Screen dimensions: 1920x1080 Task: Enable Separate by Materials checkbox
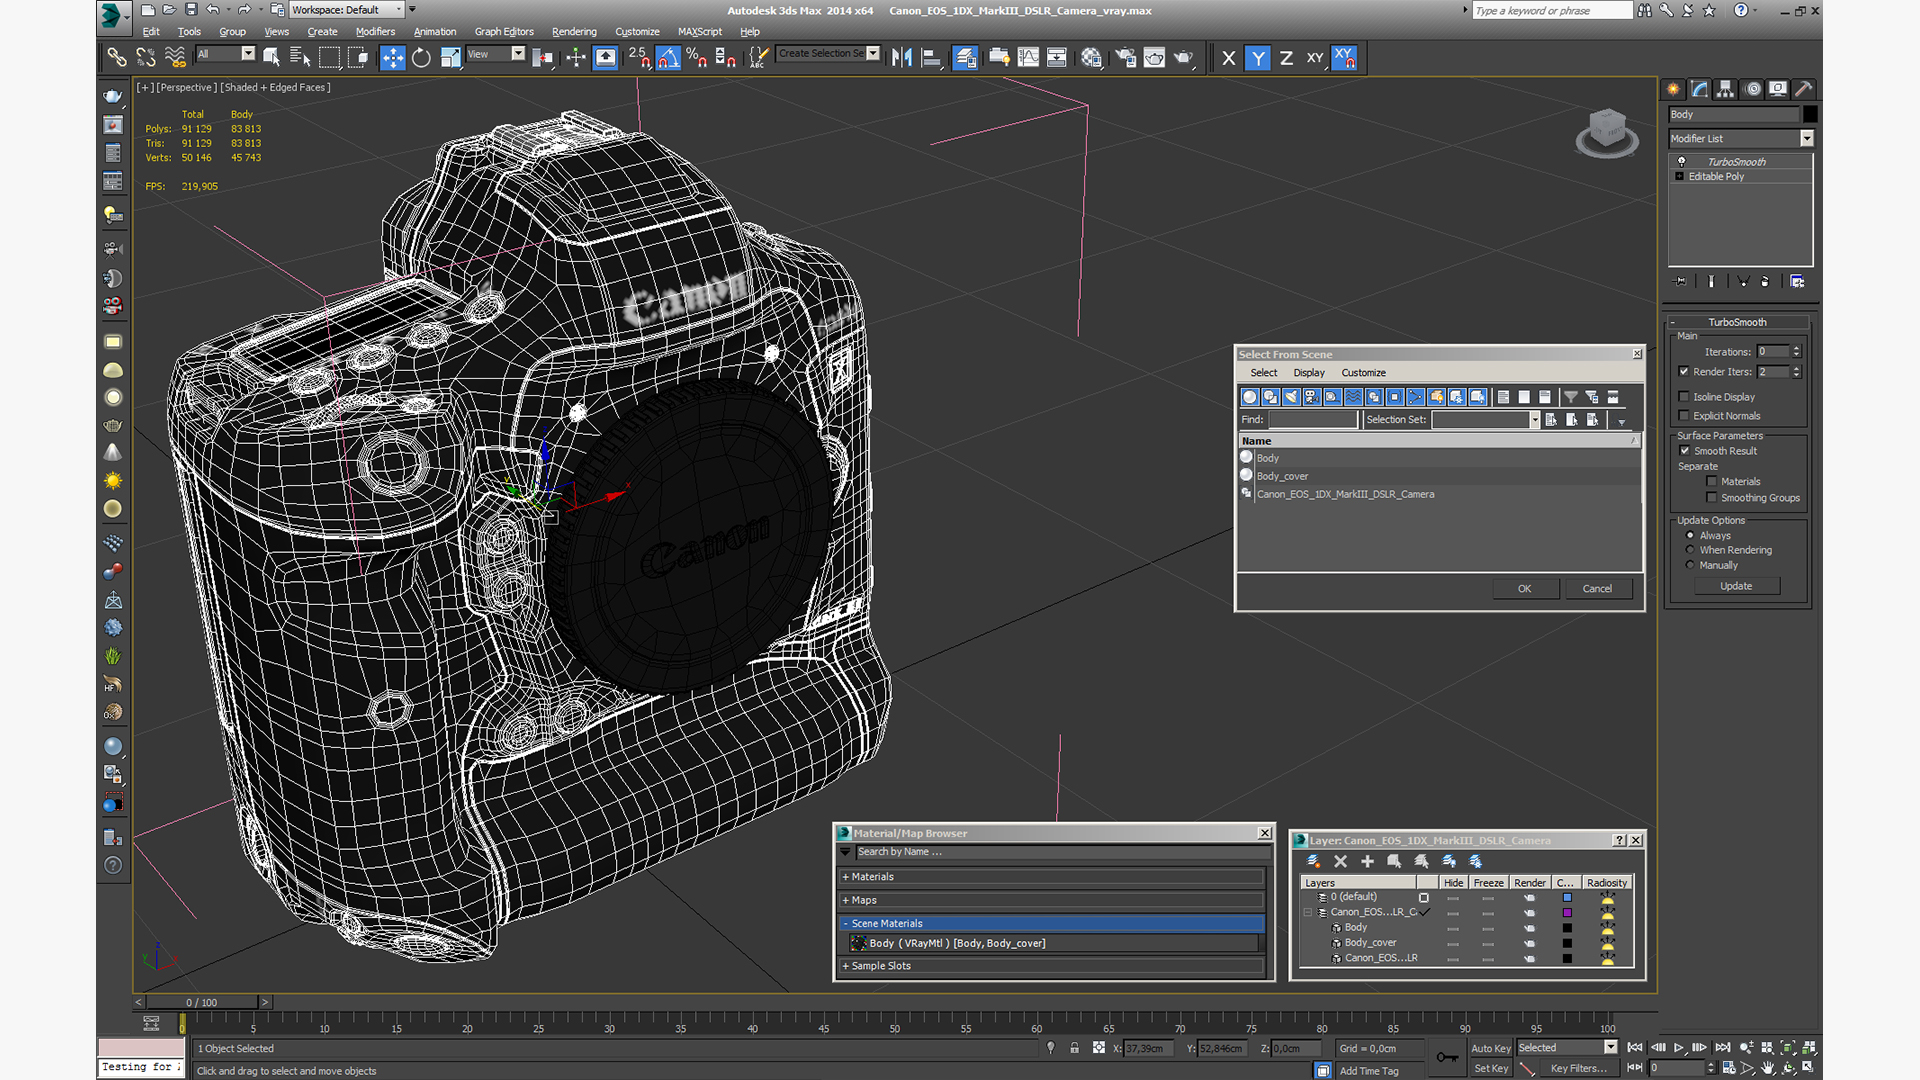coord(1712,482)
